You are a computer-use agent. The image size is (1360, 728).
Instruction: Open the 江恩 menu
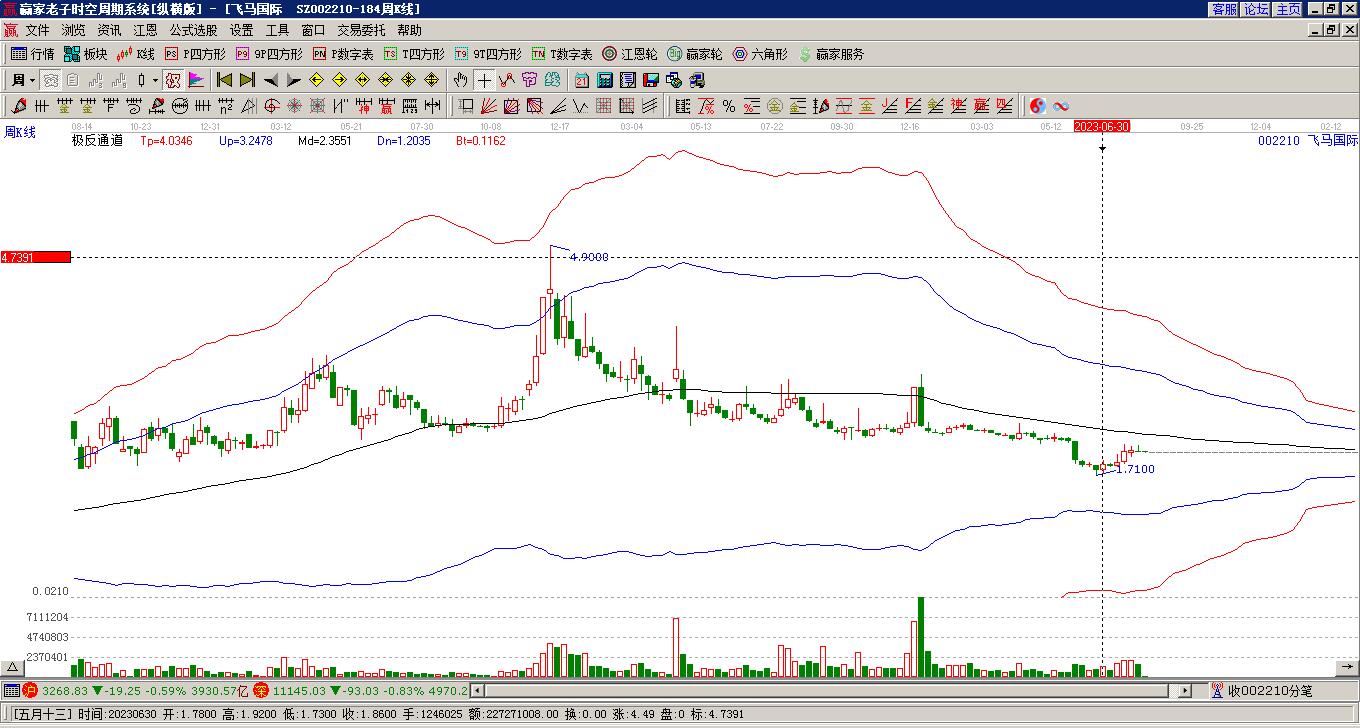145,31
